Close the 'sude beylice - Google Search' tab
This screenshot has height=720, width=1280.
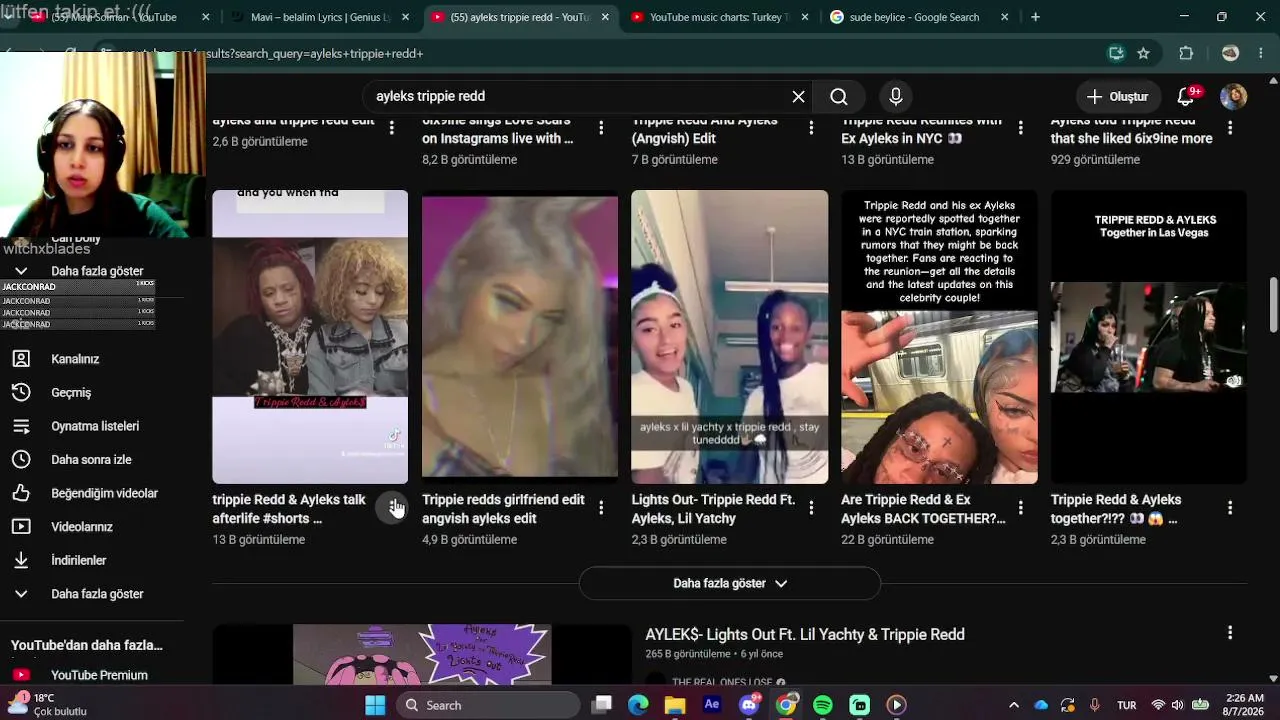pyautogui.click(x=1005, y=17)
